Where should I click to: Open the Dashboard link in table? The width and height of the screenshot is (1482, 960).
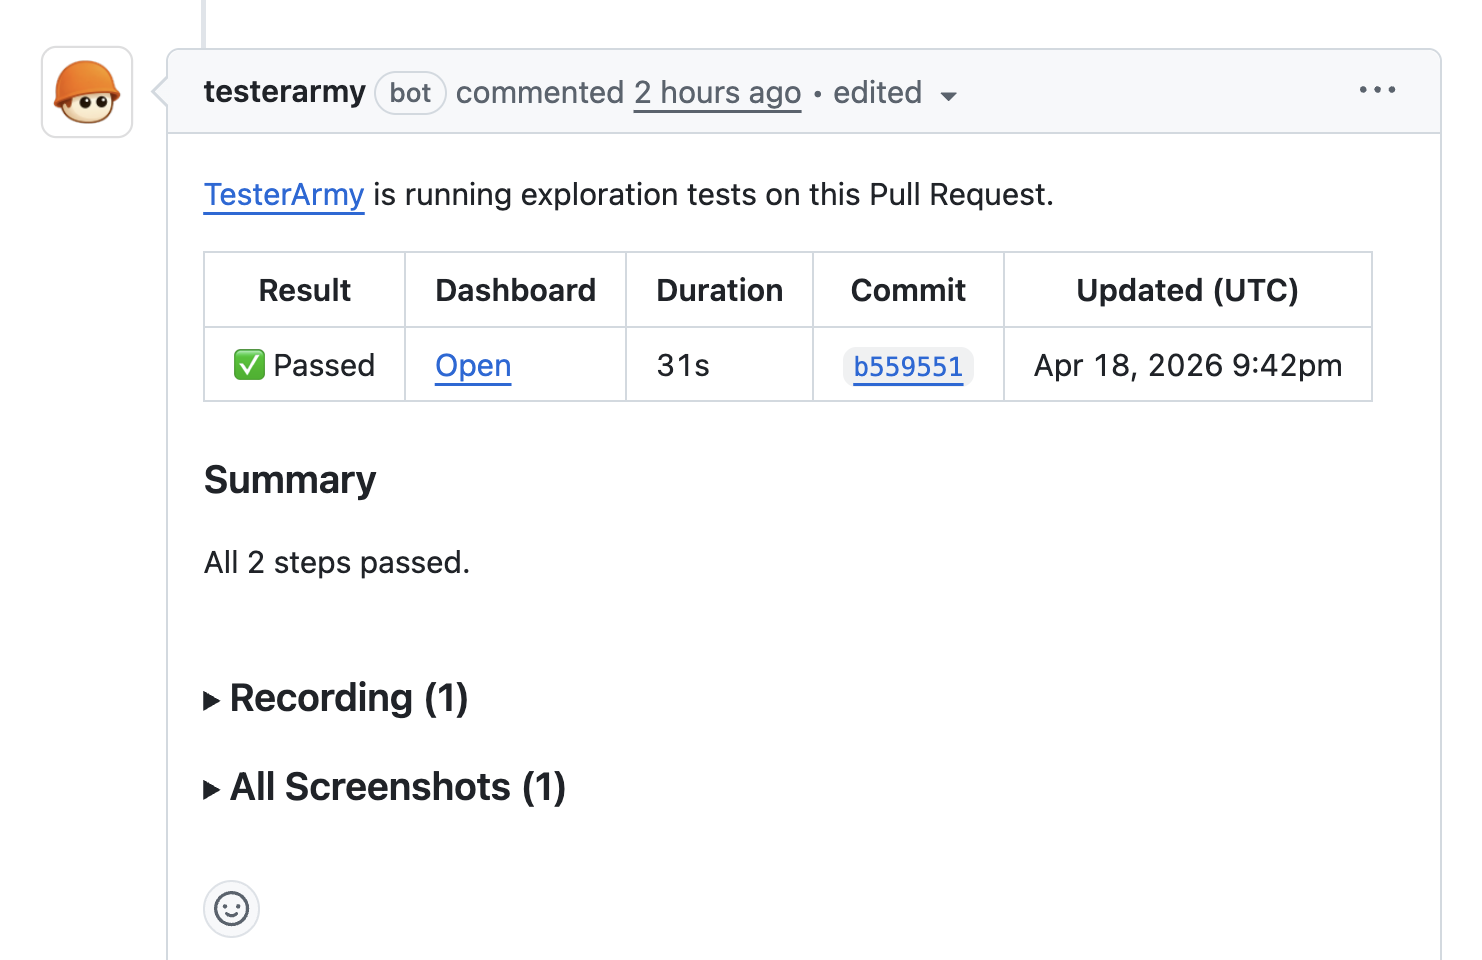point(473,366)
